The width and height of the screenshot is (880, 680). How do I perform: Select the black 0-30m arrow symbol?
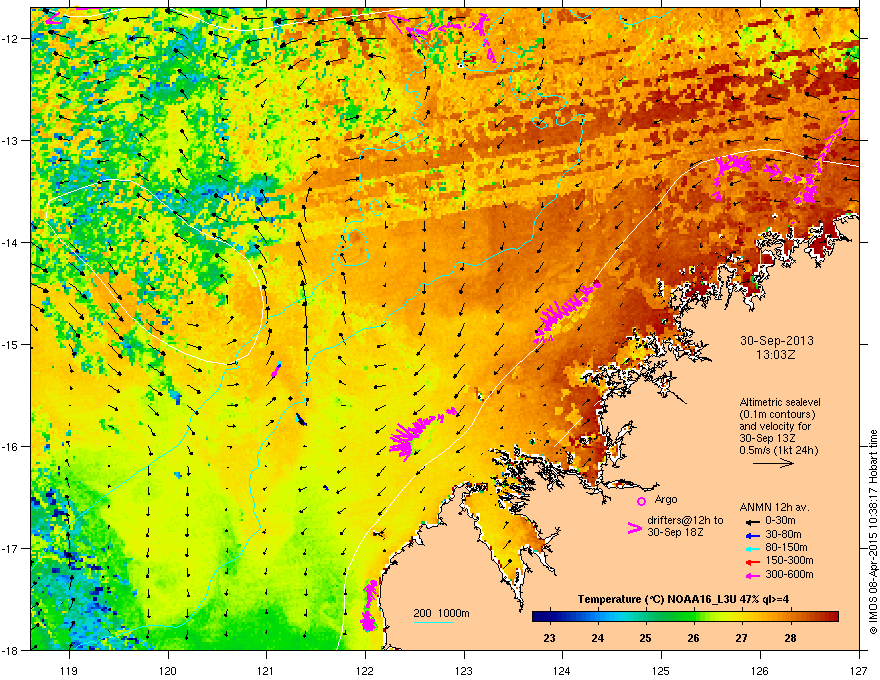(x=751, y=521)
